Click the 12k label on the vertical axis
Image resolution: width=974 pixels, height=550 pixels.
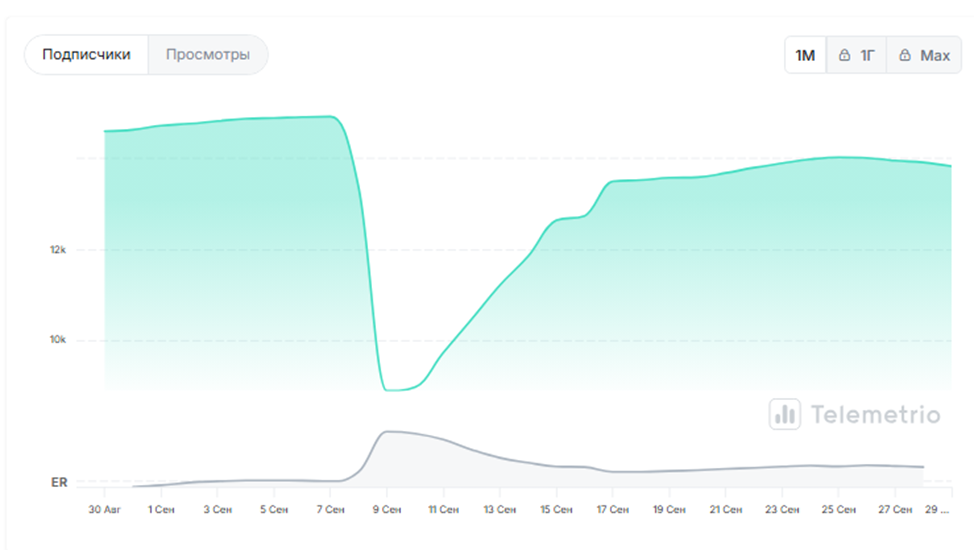58,249
